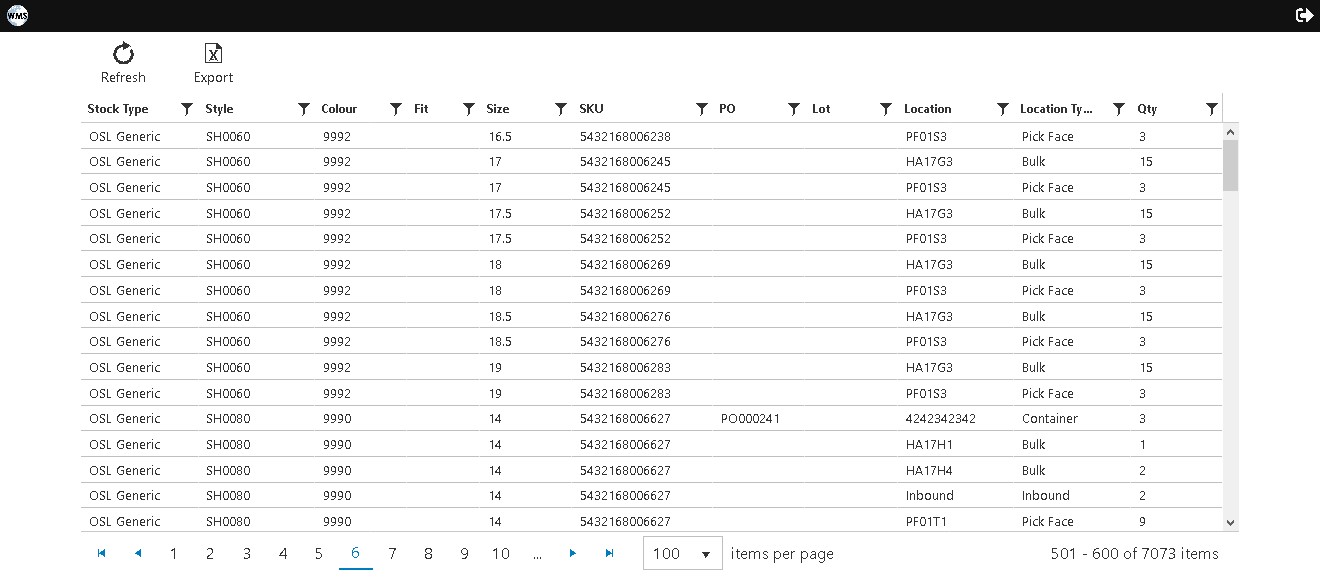The image size is (1320, 578).
Task: Open the Stock Type column filter
Action: click(x=186, y=109)
